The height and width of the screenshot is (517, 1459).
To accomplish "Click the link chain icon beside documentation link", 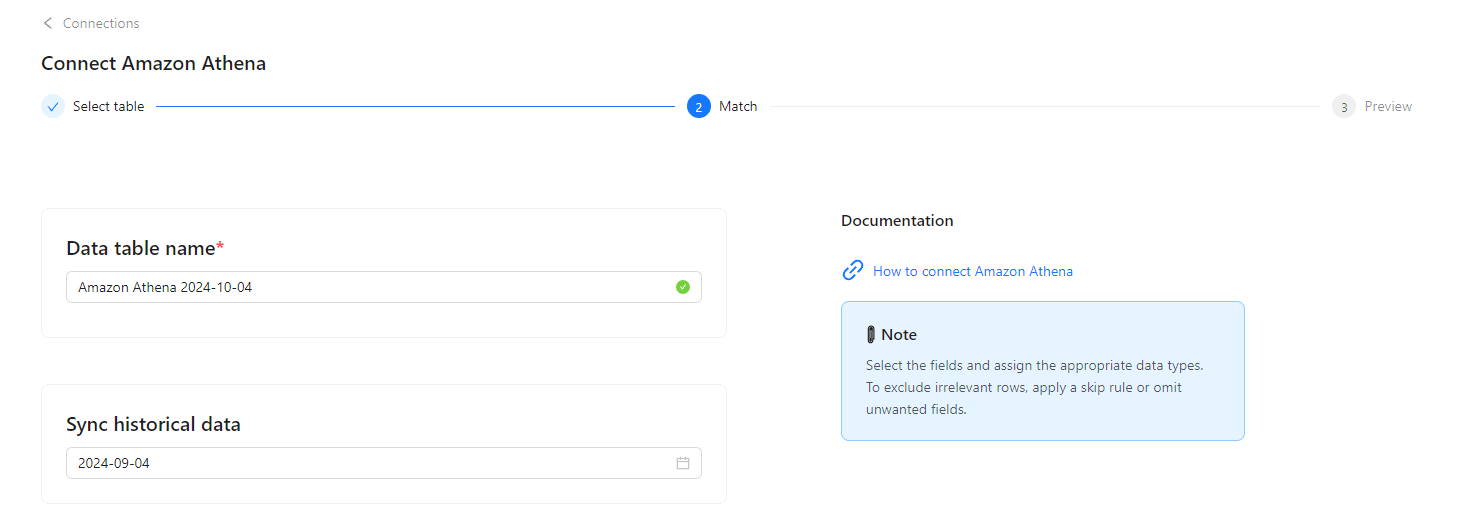I will pyautogui.click(x=853, y=270).
